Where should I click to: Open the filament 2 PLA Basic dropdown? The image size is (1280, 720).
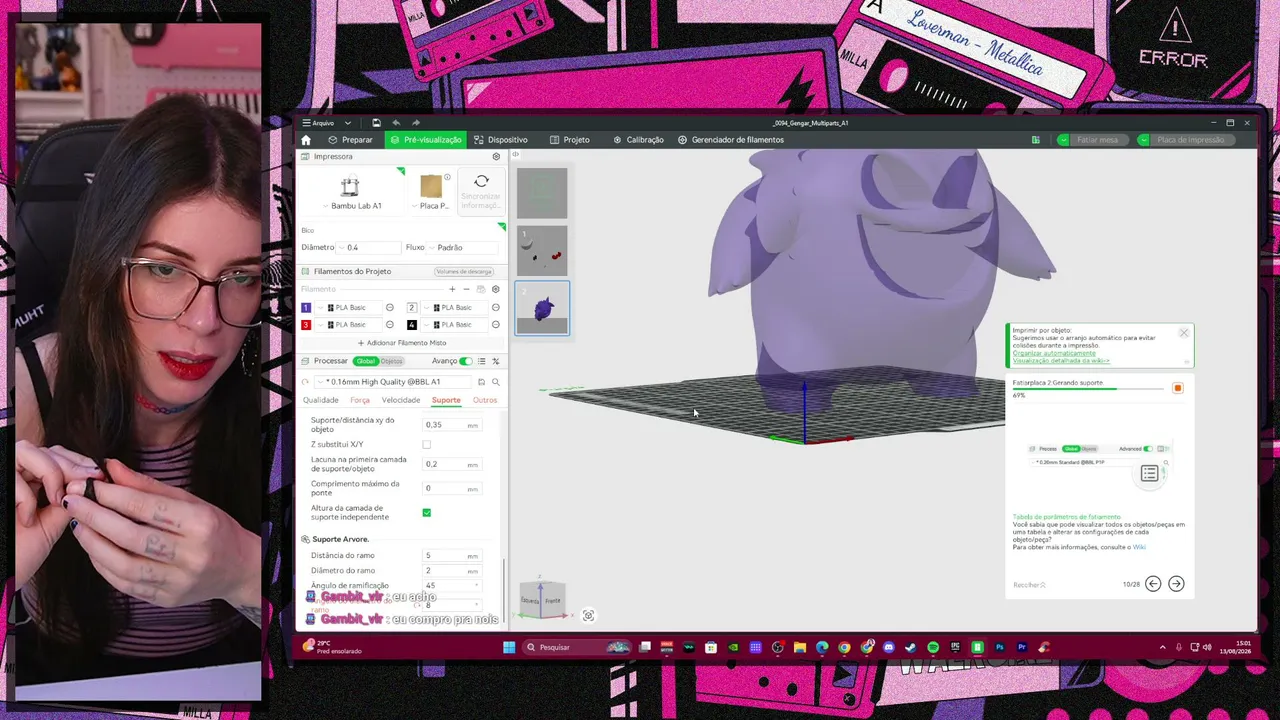pyautogui.click(x=456, y=308)
